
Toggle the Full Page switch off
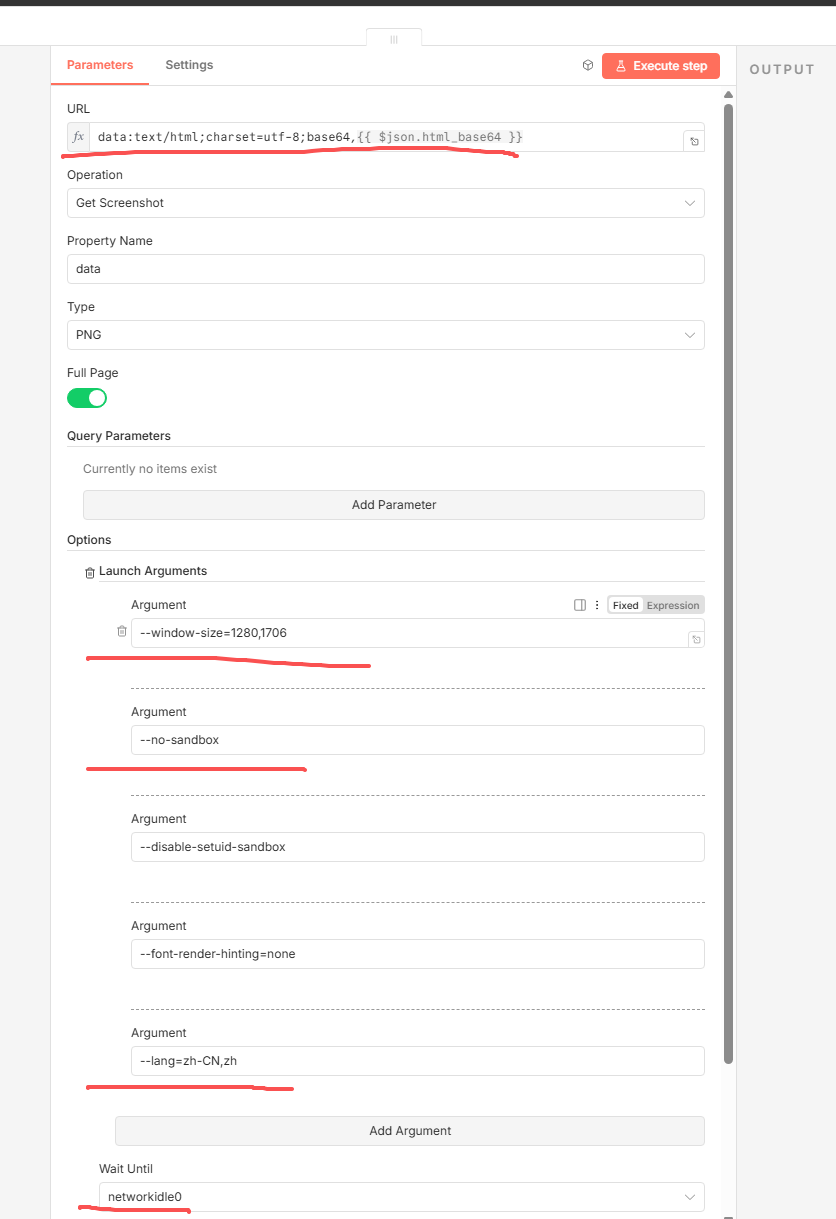(x=87, y=398)
